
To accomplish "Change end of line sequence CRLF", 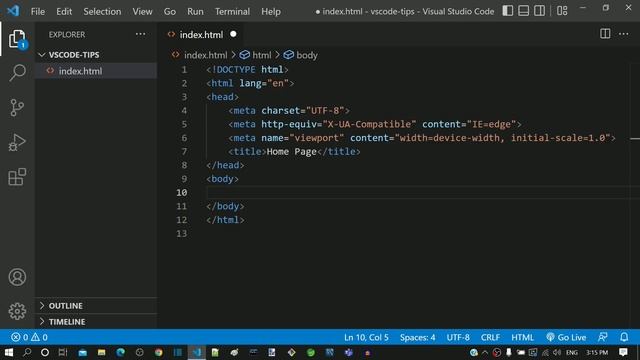I will pos(490,337).
